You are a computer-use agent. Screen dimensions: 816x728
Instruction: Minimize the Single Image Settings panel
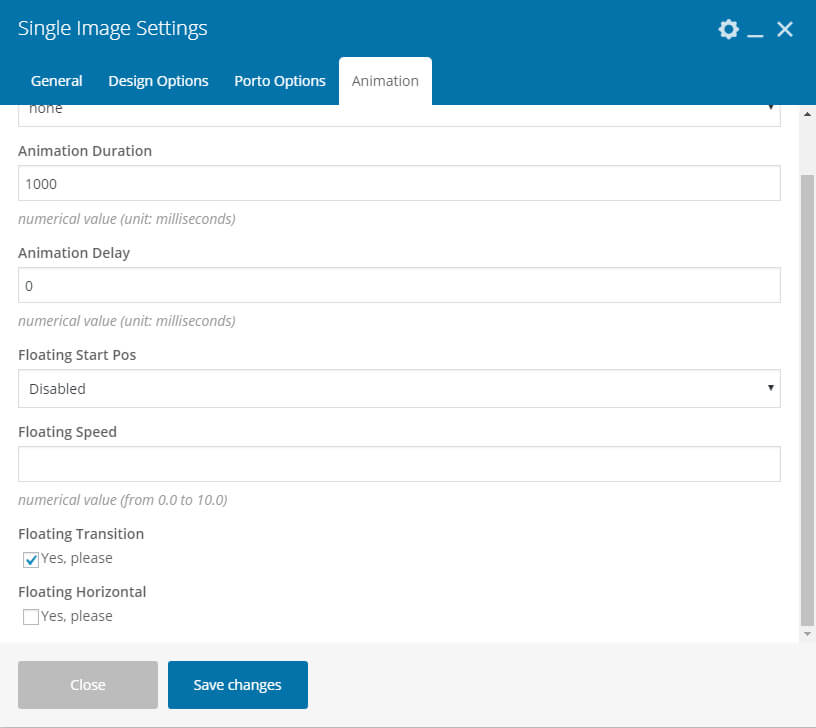click(x=756, y=32)
